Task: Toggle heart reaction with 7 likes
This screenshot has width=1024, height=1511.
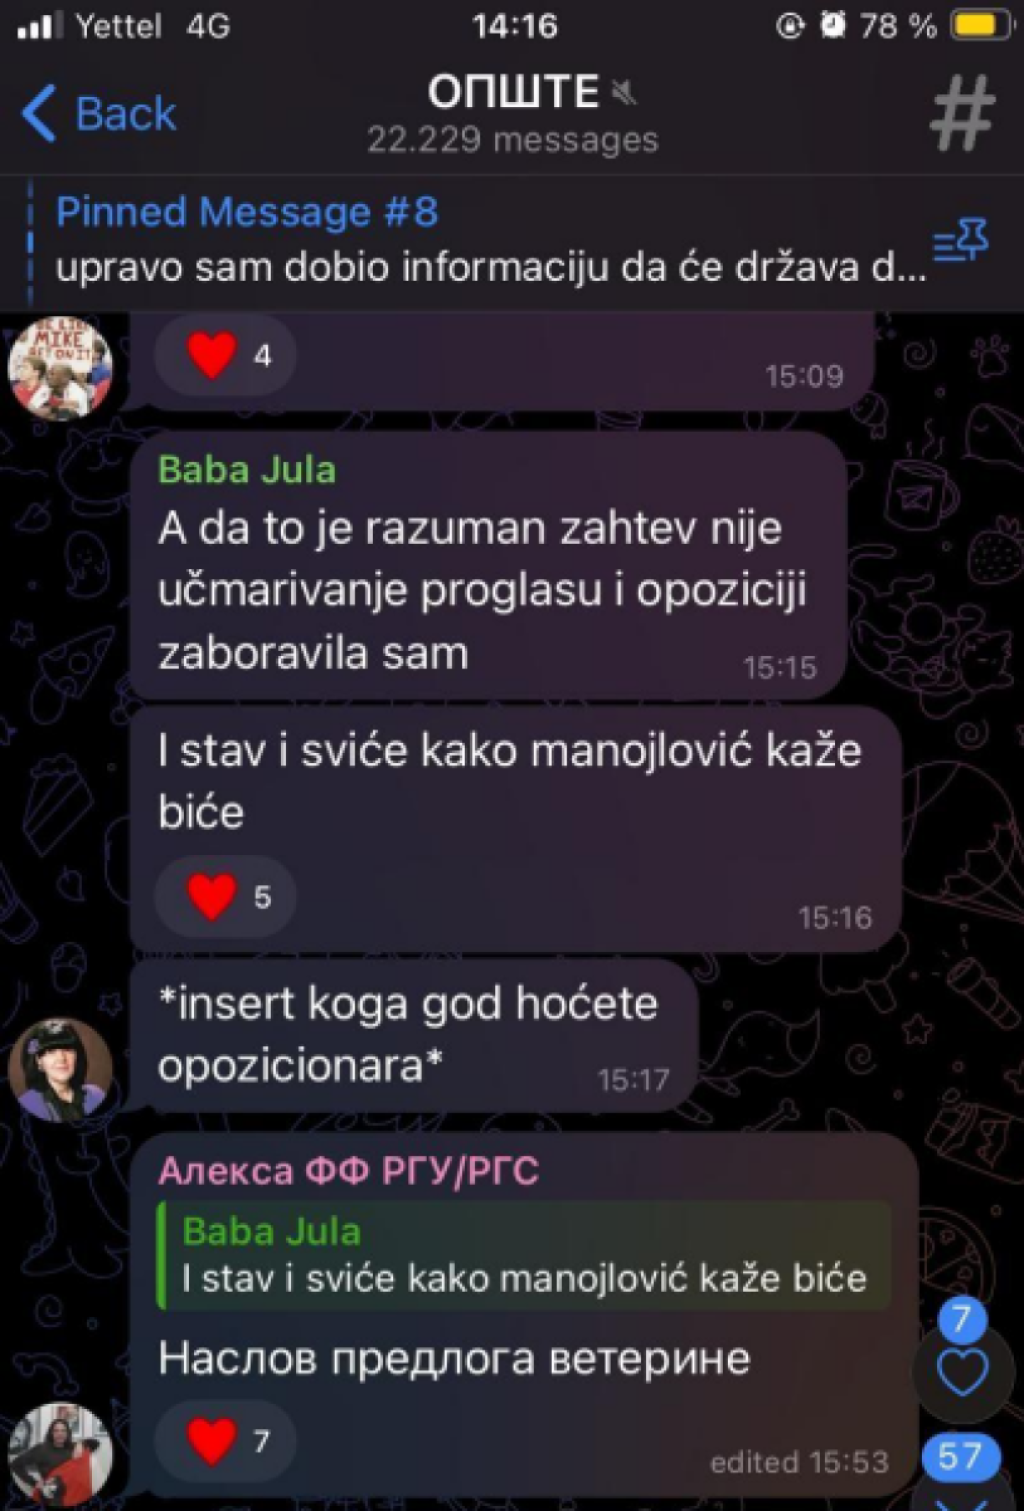Action: [226, 1440]
